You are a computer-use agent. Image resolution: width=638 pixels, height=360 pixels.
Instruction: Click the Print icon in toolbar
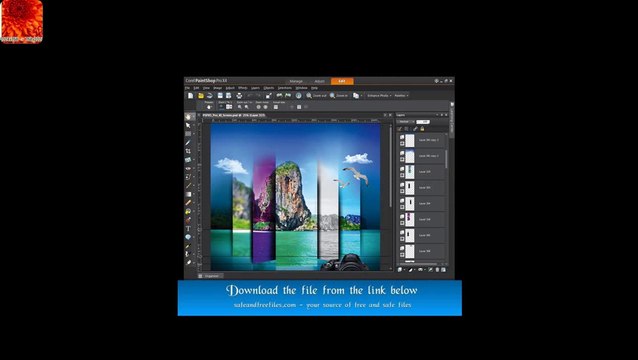pos(239,96)
